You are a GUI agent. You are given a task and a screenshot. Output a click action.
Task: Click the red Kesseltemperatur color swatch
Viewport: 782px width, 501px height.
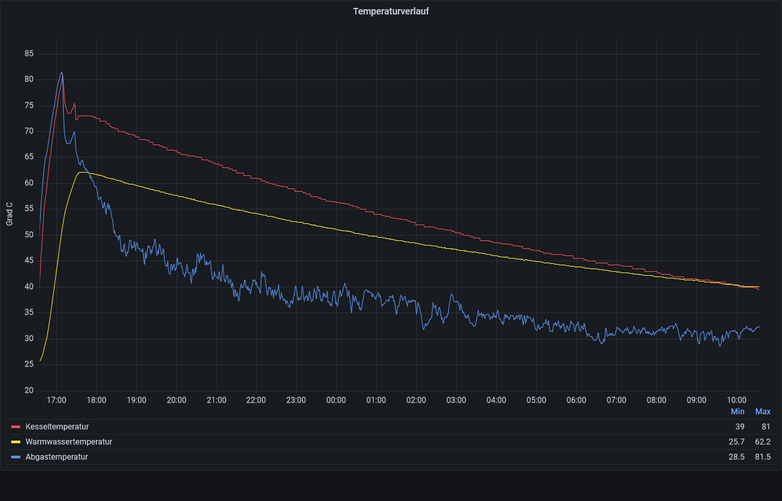[x=15, y=427]
